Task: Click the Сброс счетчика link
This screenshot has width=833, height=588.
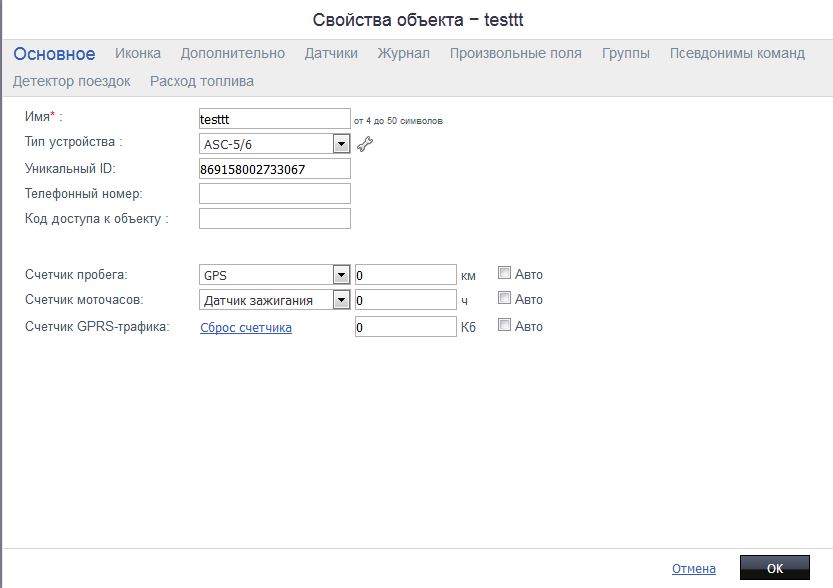Action: point(246,327)
